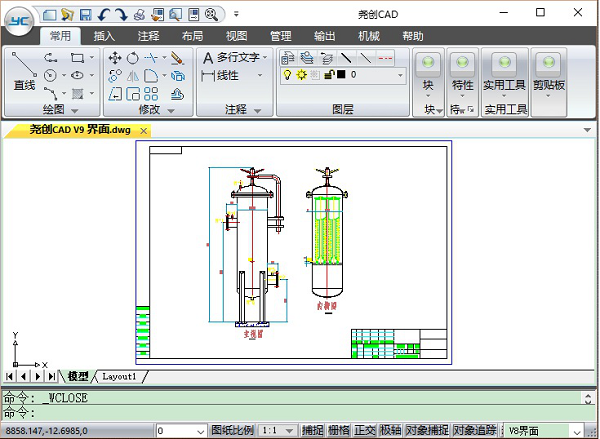This screenshot has height=439, width=600.
Task: Toggle 栅格 grid display in status bar
Action: click(339, 430)
